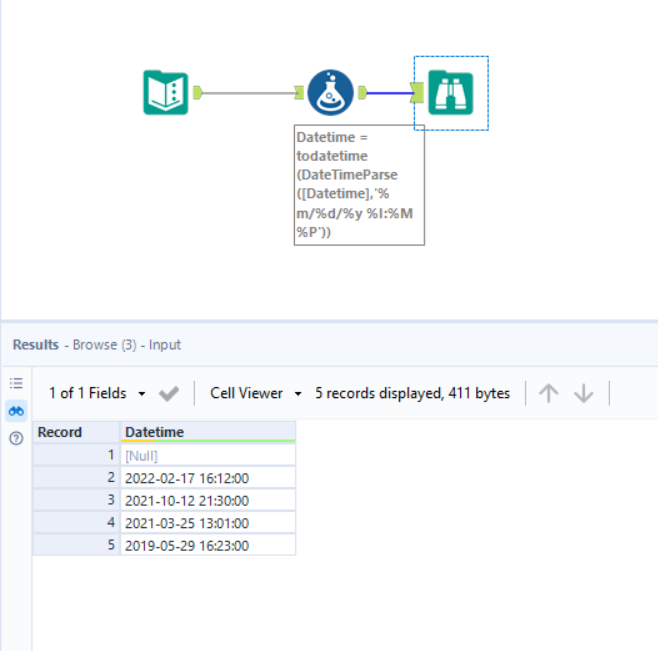Image resolution: width=658 pixels, height=651 pixels.
Task: Click the Datetime column header
Action: pyautogui.click(x=208, y=432)
